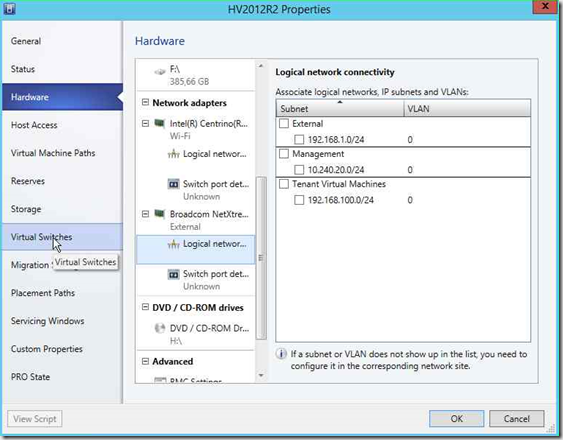Select the F:\ drive icon
Viewport: 563px width, 440px height.
click(159, 71)
